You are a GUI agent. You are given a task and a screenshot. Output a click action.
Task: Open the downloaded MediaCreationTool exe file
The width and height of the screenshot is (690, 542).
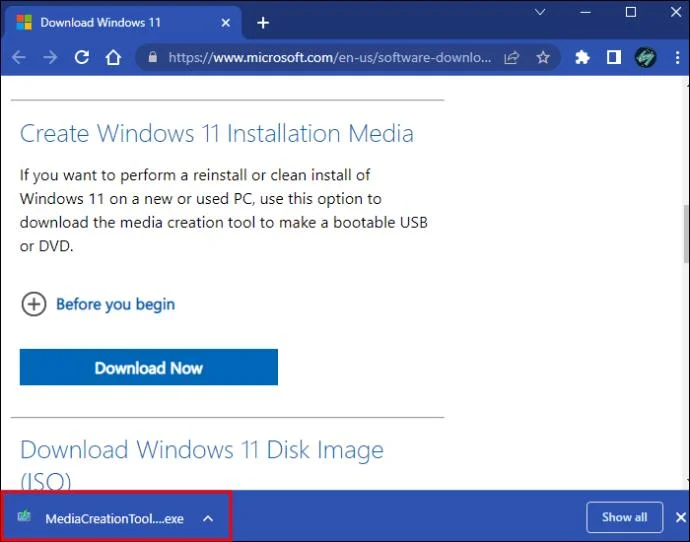click(x=114, y=518)
